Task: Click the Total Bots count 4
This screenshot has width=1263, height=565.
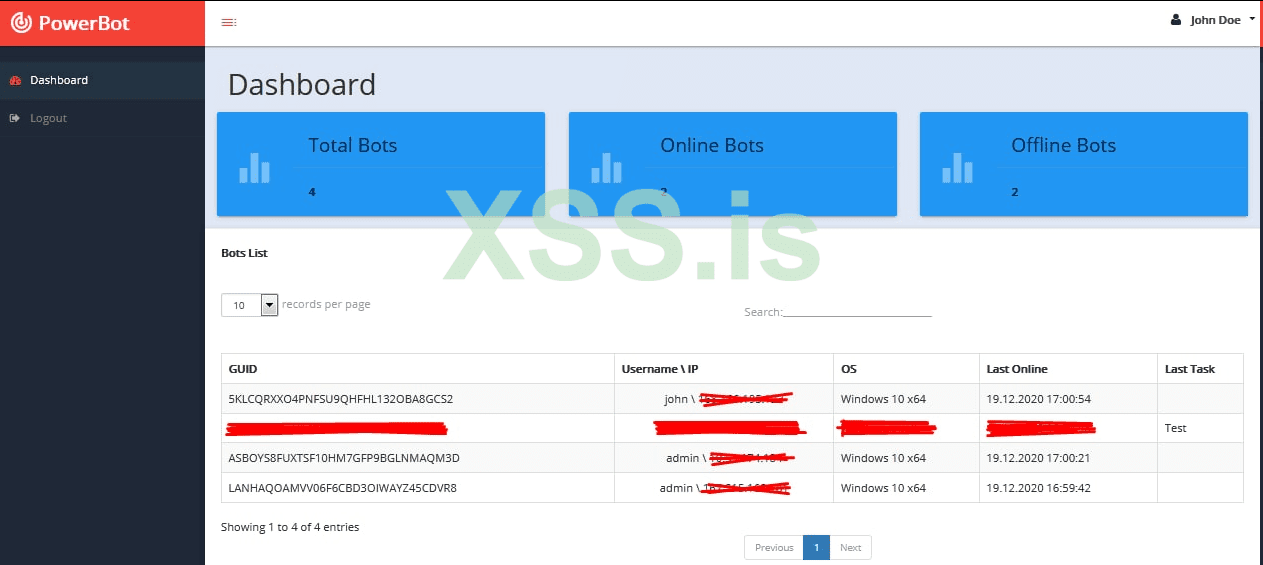Action: [312, 192]
